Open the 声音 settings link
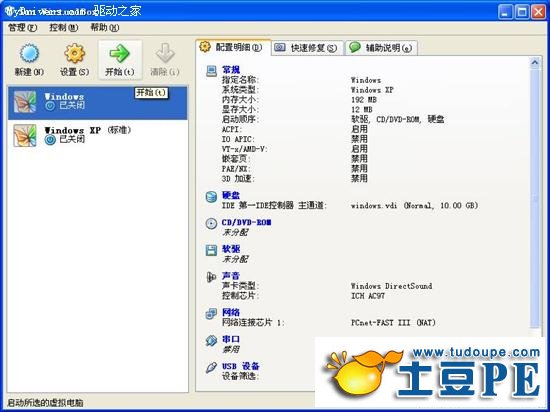The width and height of the screenshot is (550, 412). [x=231, y=276]
